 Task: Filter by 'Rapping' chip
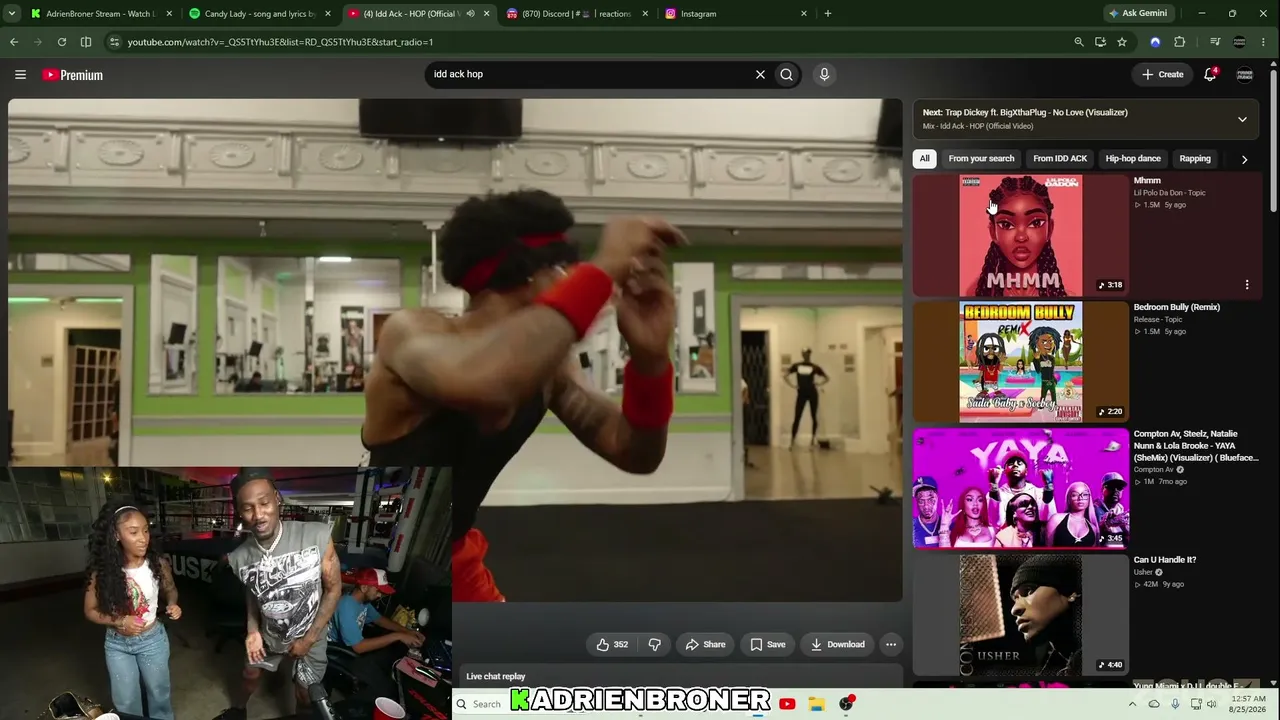[1195, 159]
